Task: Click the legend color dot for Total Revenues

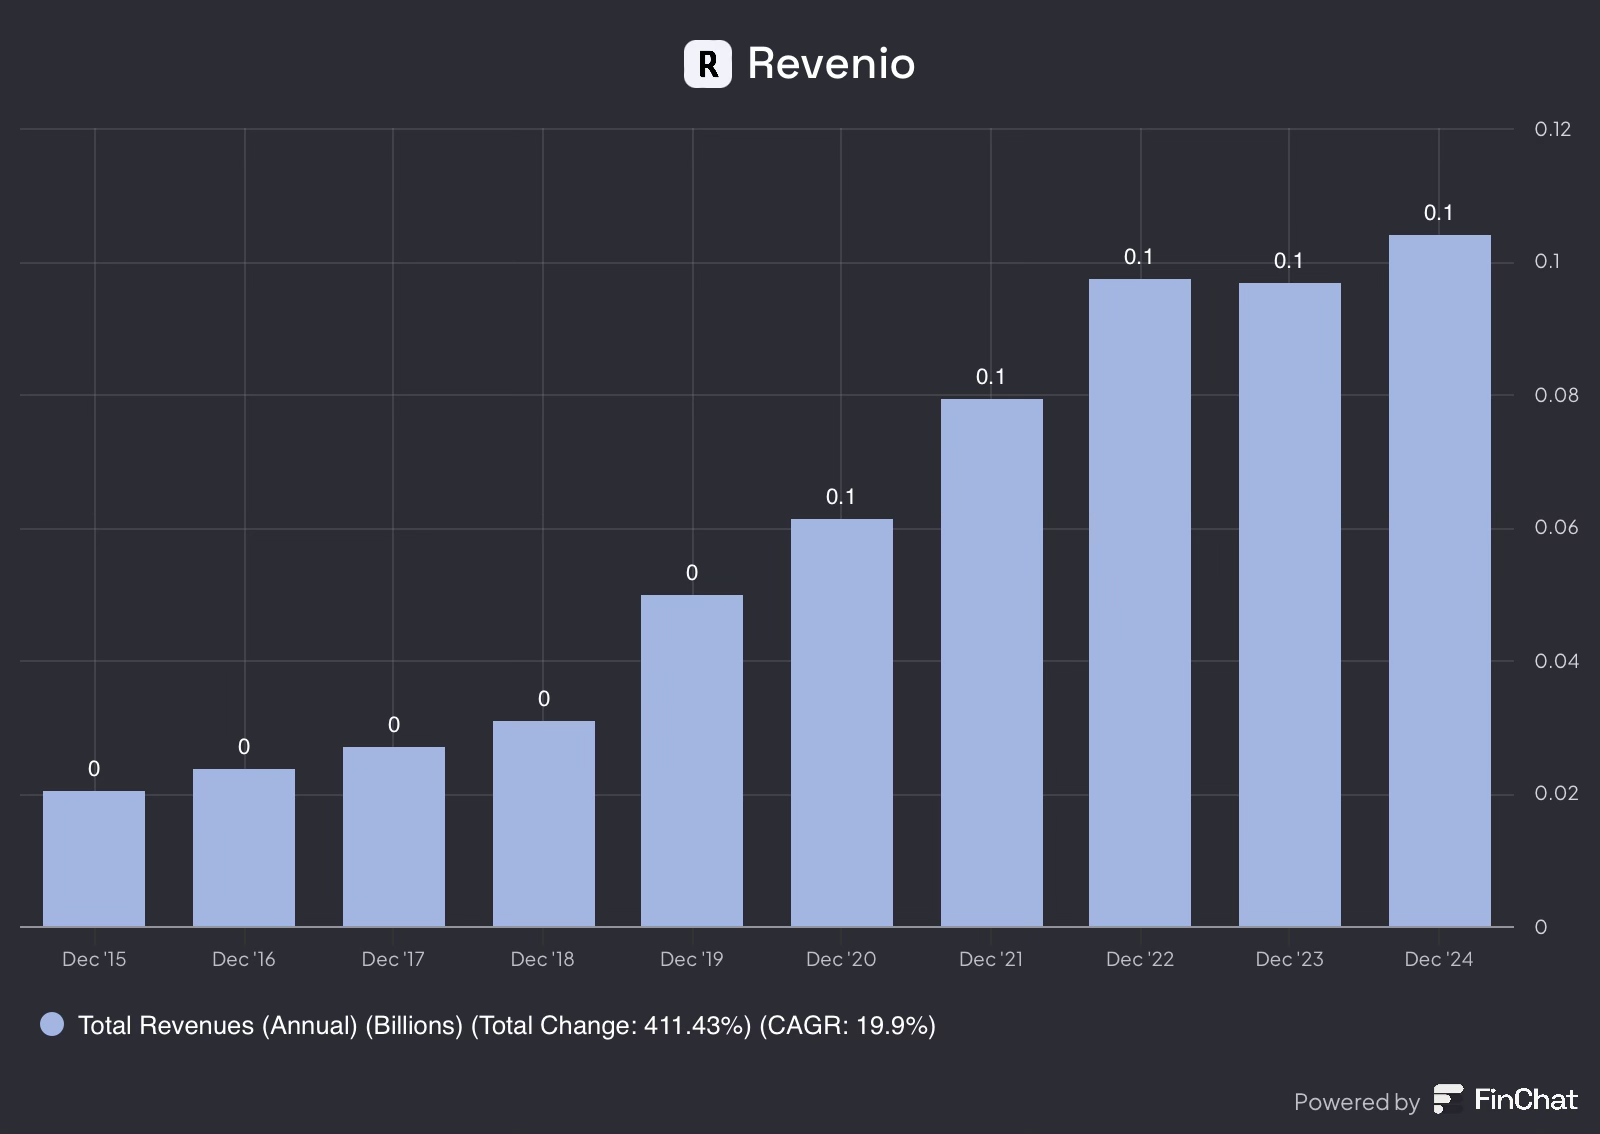Action: [52, 1024]
